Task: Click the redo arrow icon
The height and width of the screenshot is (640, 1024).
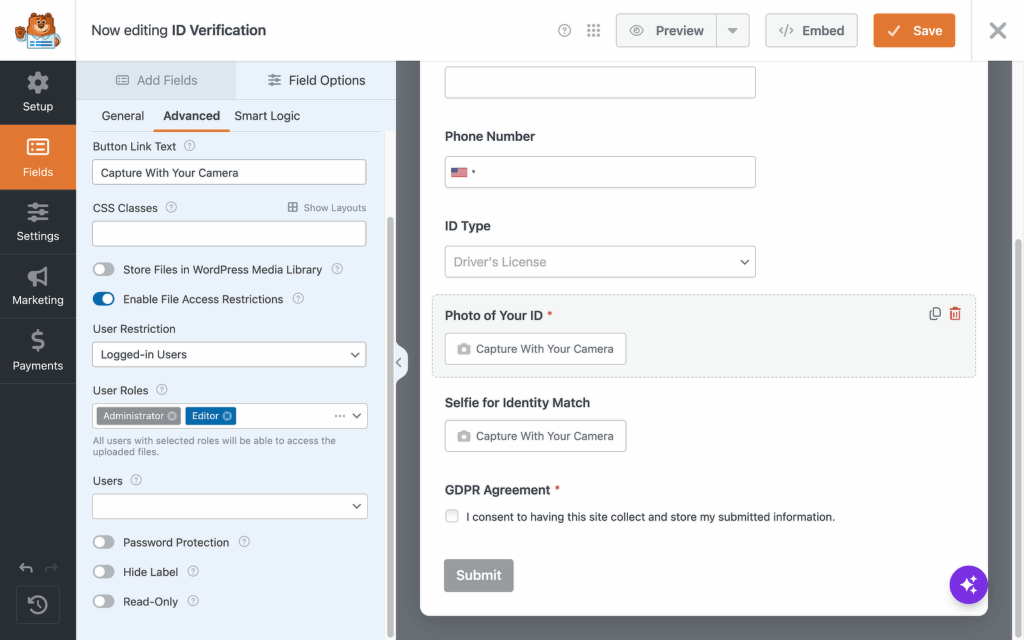Action: (51, 568)
